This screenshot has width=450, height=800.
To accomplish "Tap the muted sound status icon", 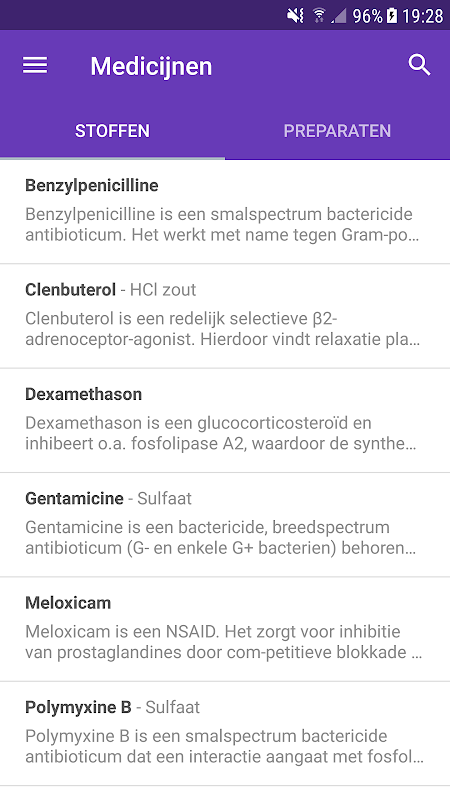I will click(x=295, y=16).
